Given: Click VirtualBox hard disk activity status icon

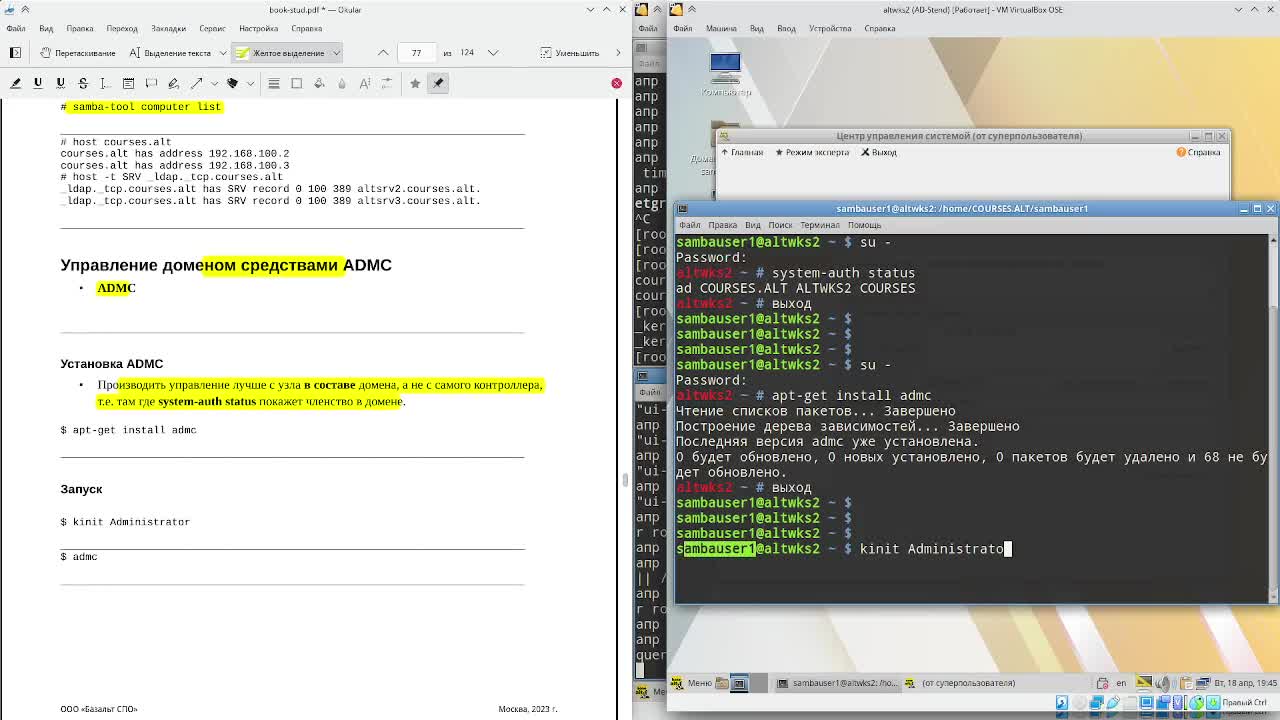Looking at the screenshot, I should (1061, 702).
